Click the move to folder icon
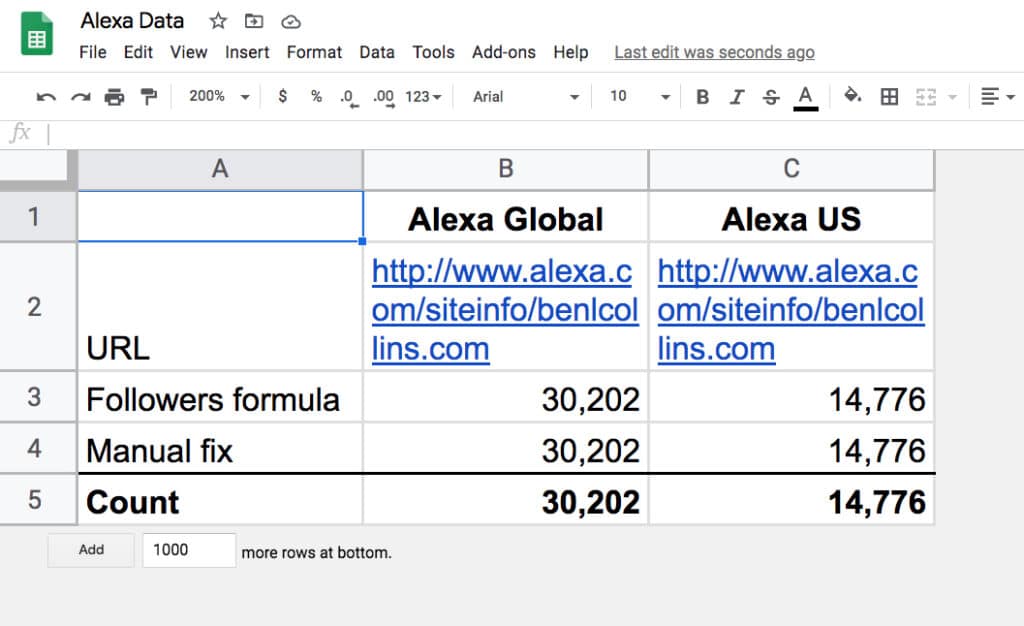1024x626 pixels. click(254, 22)
